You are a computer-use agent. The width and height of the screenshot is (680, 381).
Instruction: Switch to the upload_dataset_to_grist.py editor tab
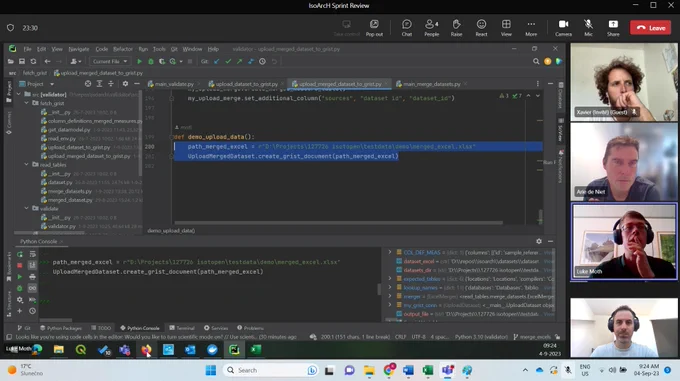click(x=246, y=84)
